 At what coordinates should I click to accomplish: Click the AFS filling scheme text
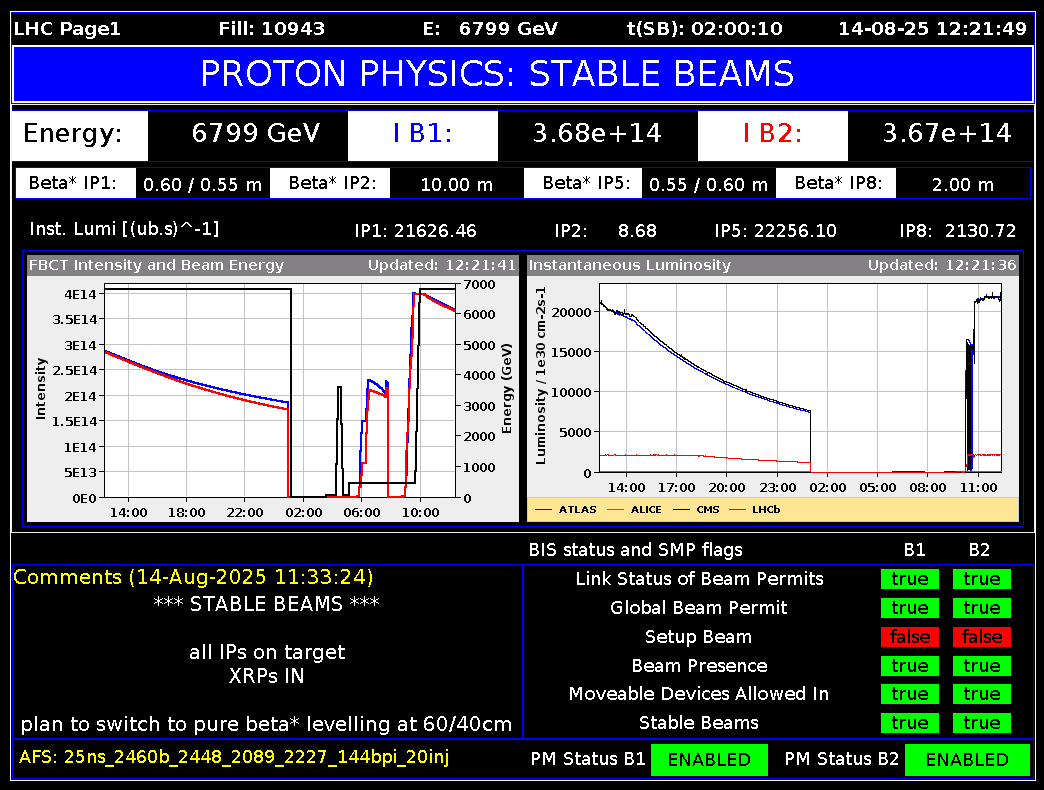pos(234,757)
